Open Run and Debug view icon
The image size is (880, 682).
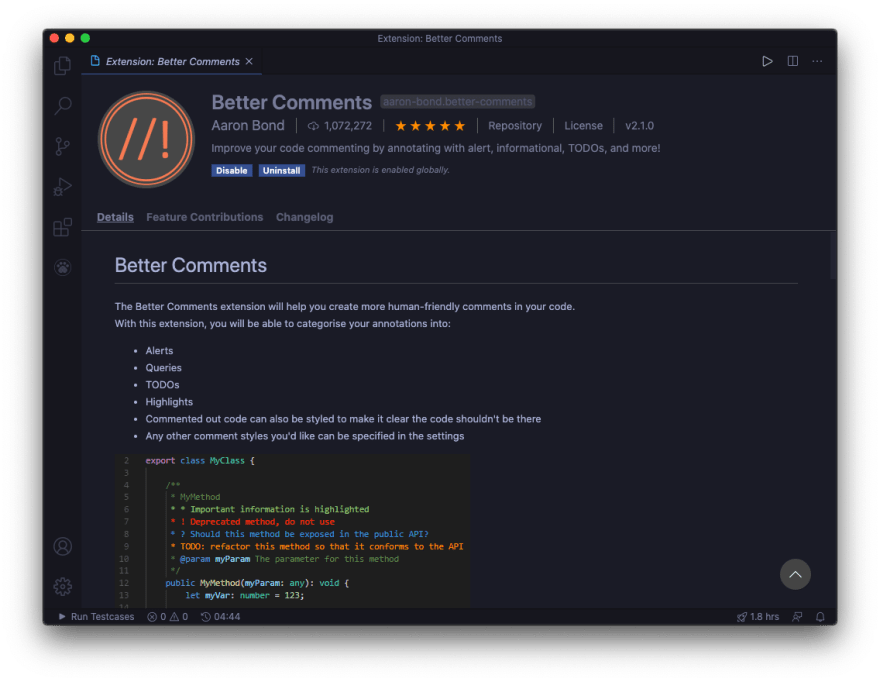coord(62,186)
